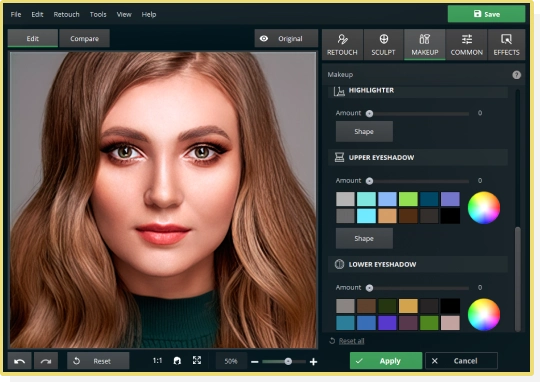Select the Makeup tab
This screenshot has height=382, width=540.
425,45
